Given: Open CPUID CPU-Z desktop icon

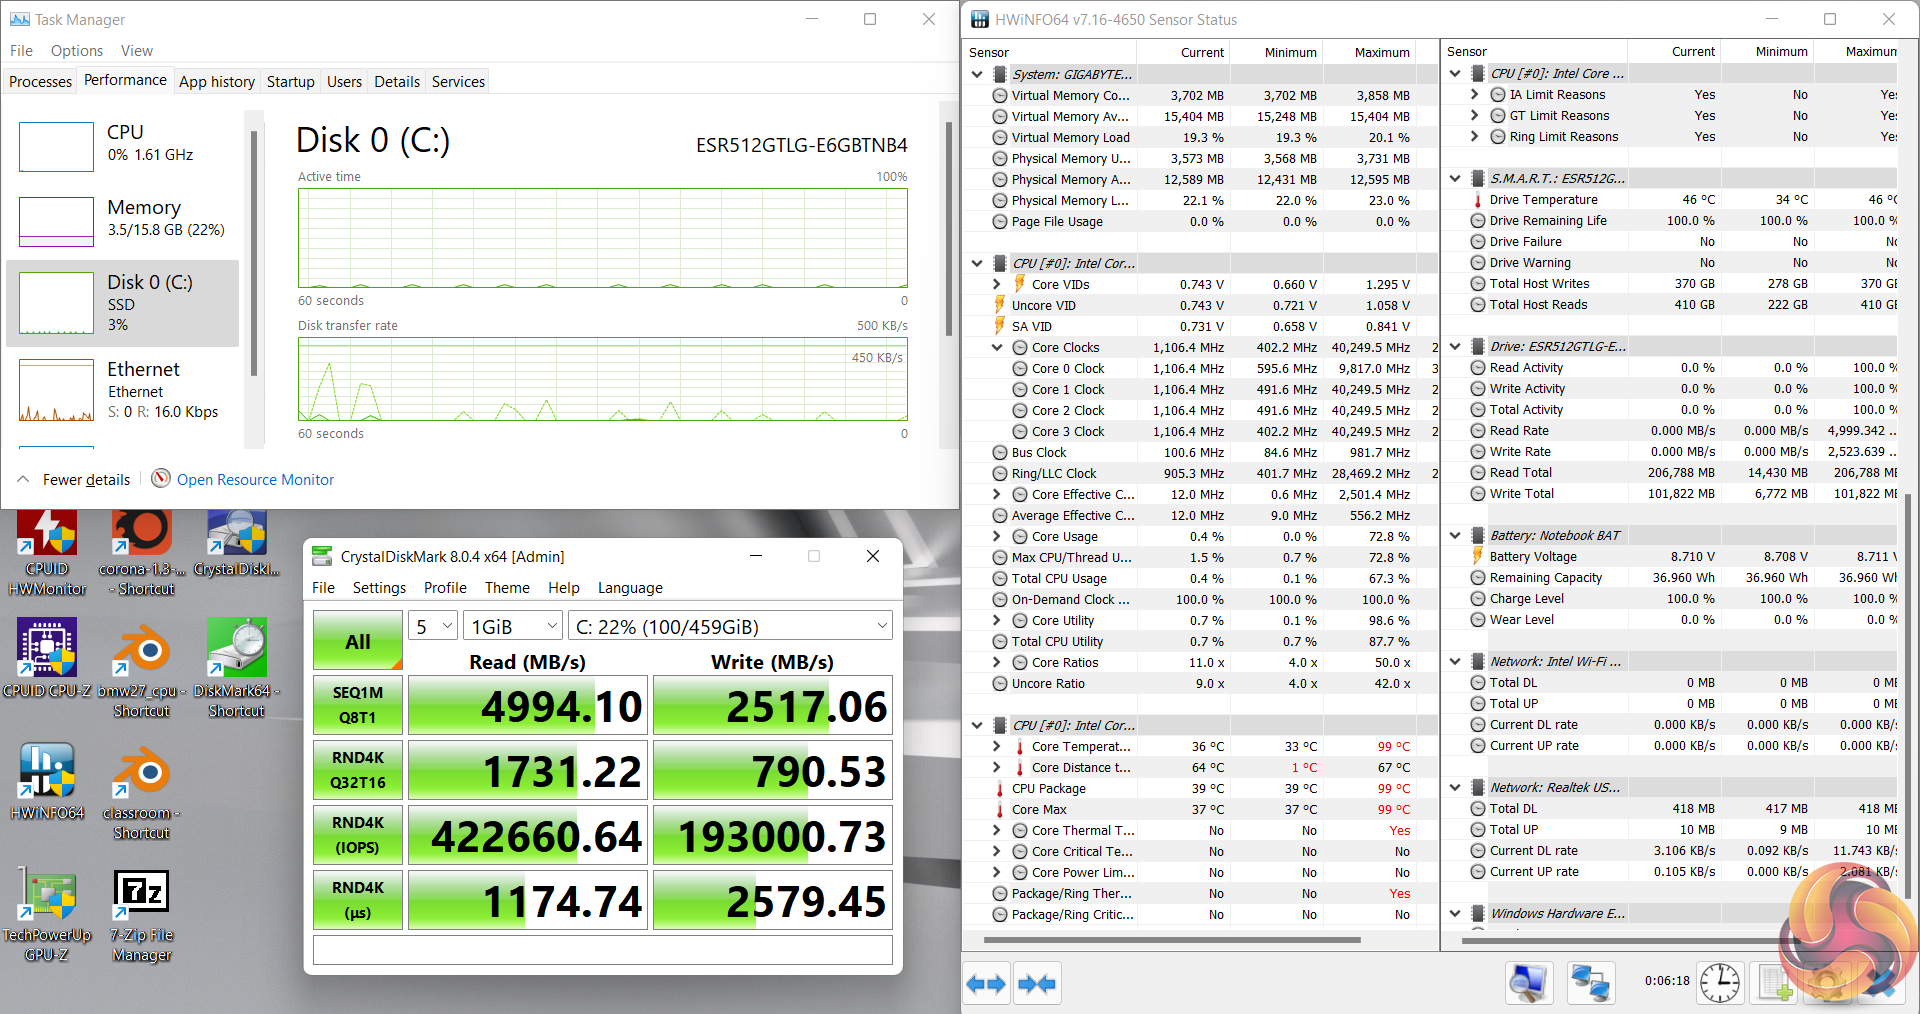Looking at the screenshot, I should (x=47, y=657).
